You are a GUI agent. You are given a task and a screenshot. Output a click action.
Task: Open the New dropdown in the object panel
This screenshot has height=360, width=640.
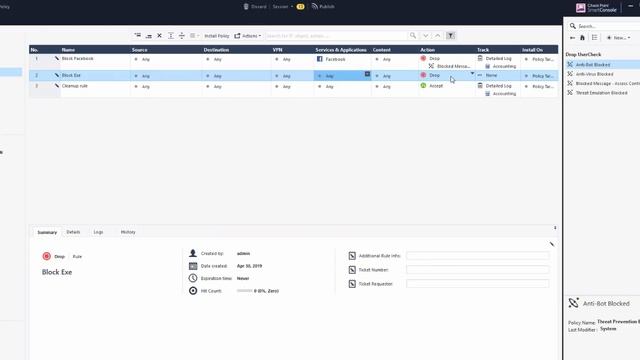[x=618, y=38]
